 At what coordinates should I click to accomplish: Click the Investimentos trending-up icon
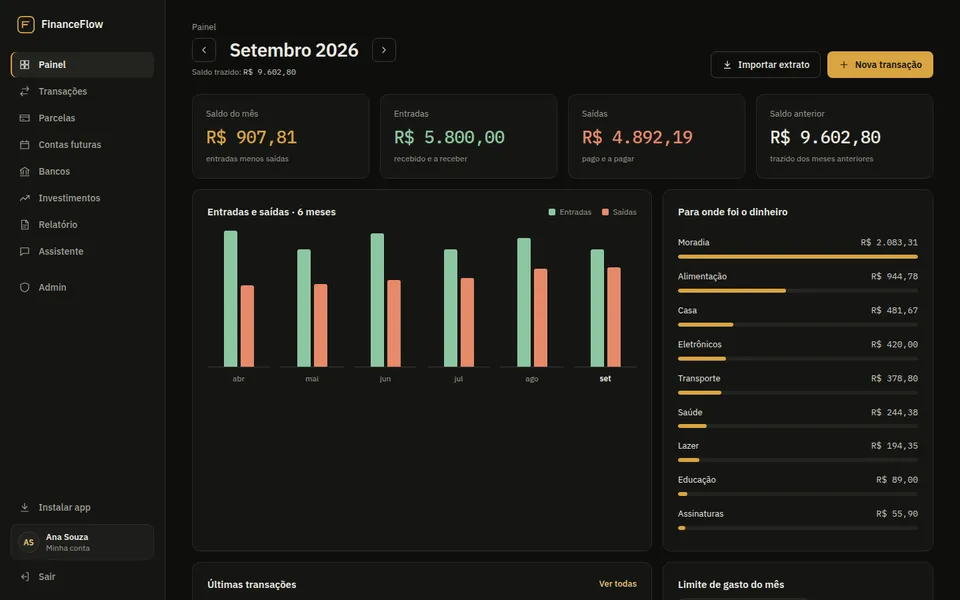pyautogui.click(x=24, y=198)
